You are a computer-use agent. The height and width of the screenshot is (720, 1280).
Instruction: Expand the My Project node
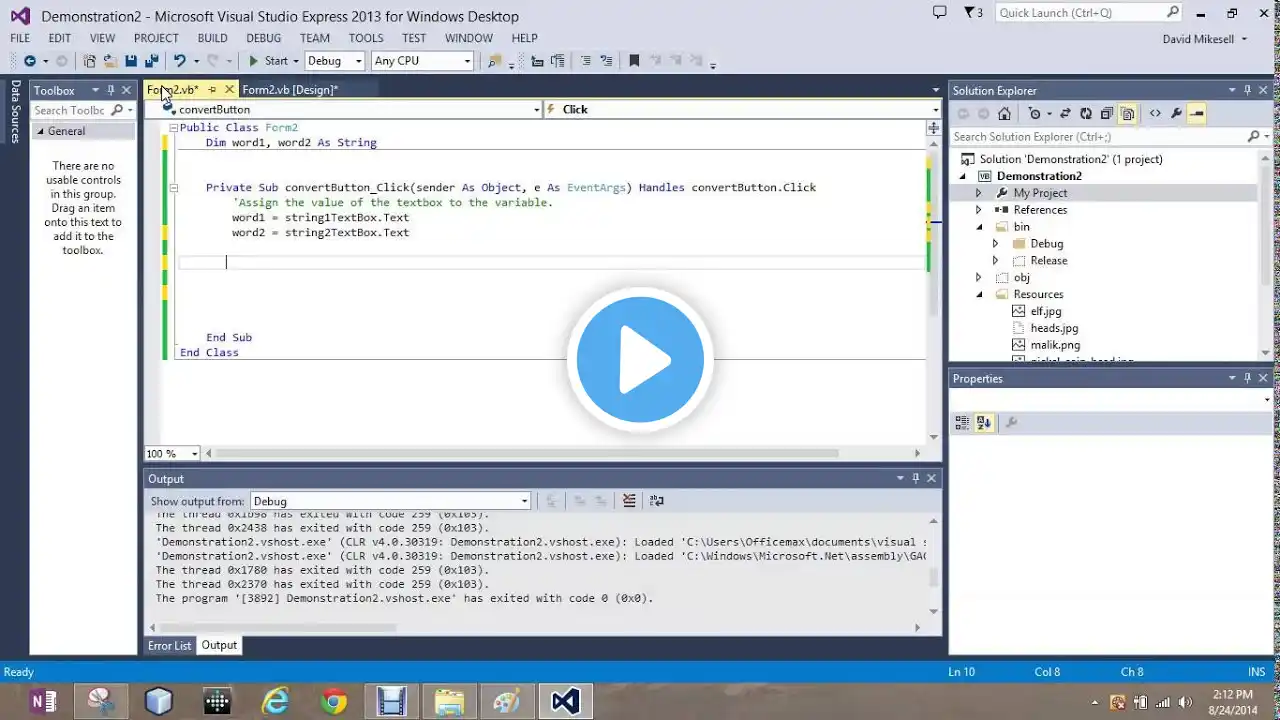pyautogui.click(x=979, y=193)
